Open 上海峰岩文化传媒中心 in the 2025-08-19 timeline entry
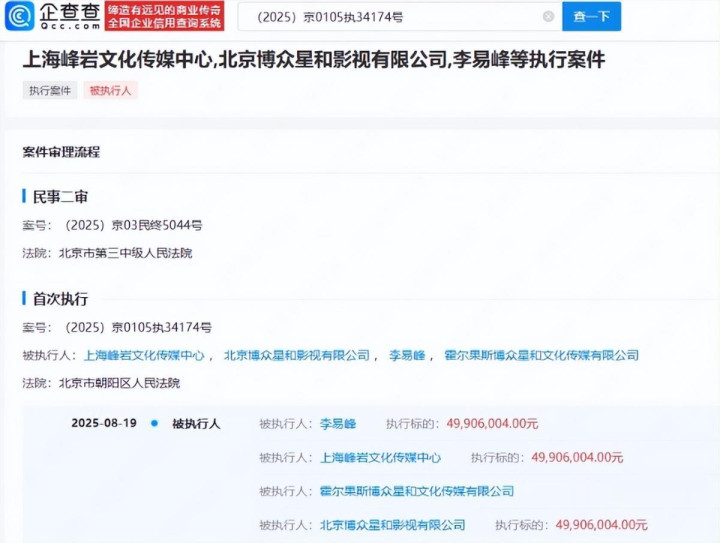 (380, 457)
